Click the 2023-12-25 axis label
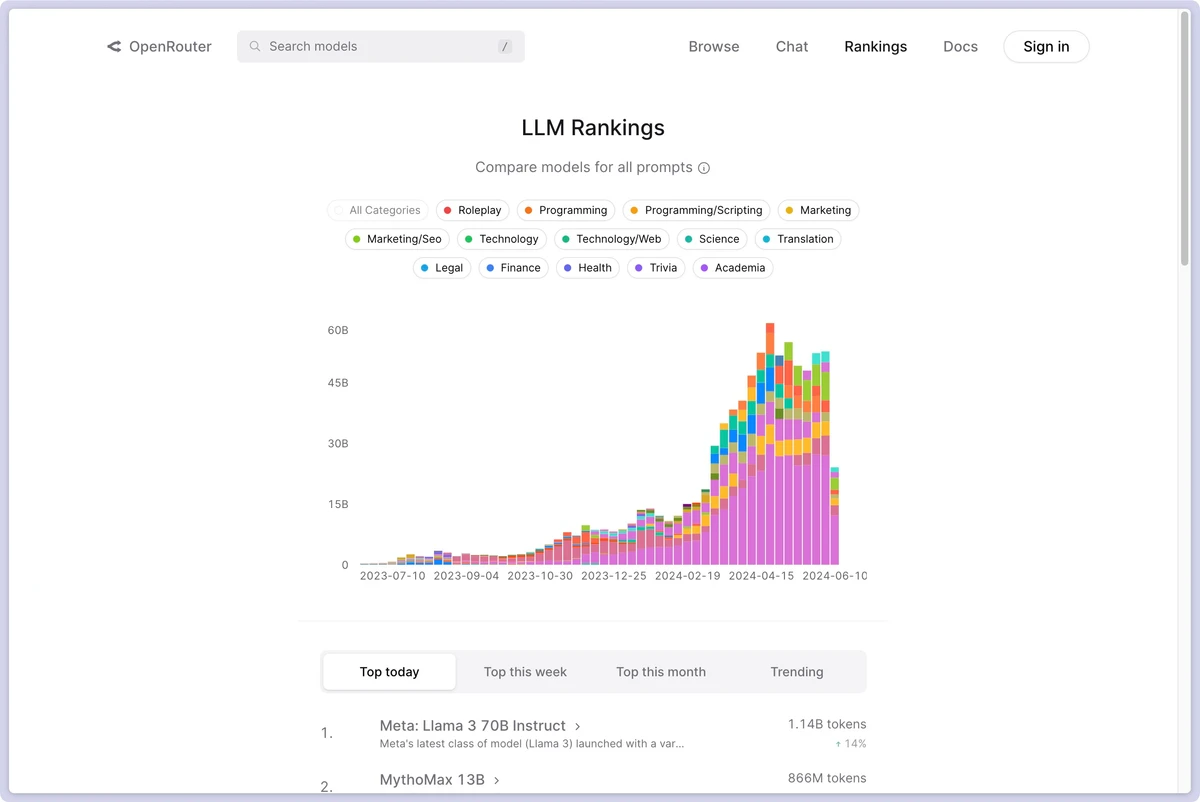Viewport: 1200px width, 802px height. pos(614,576)
